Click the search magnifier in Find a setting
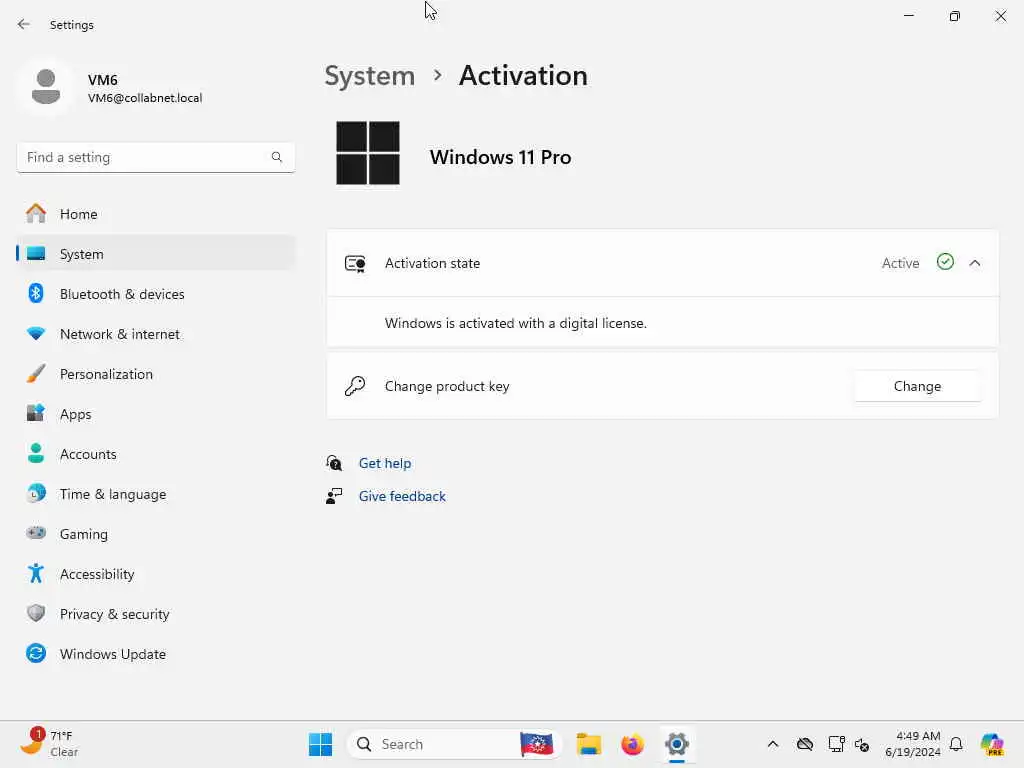This screenshot has width=1024, height=768. tap(277, 157)
